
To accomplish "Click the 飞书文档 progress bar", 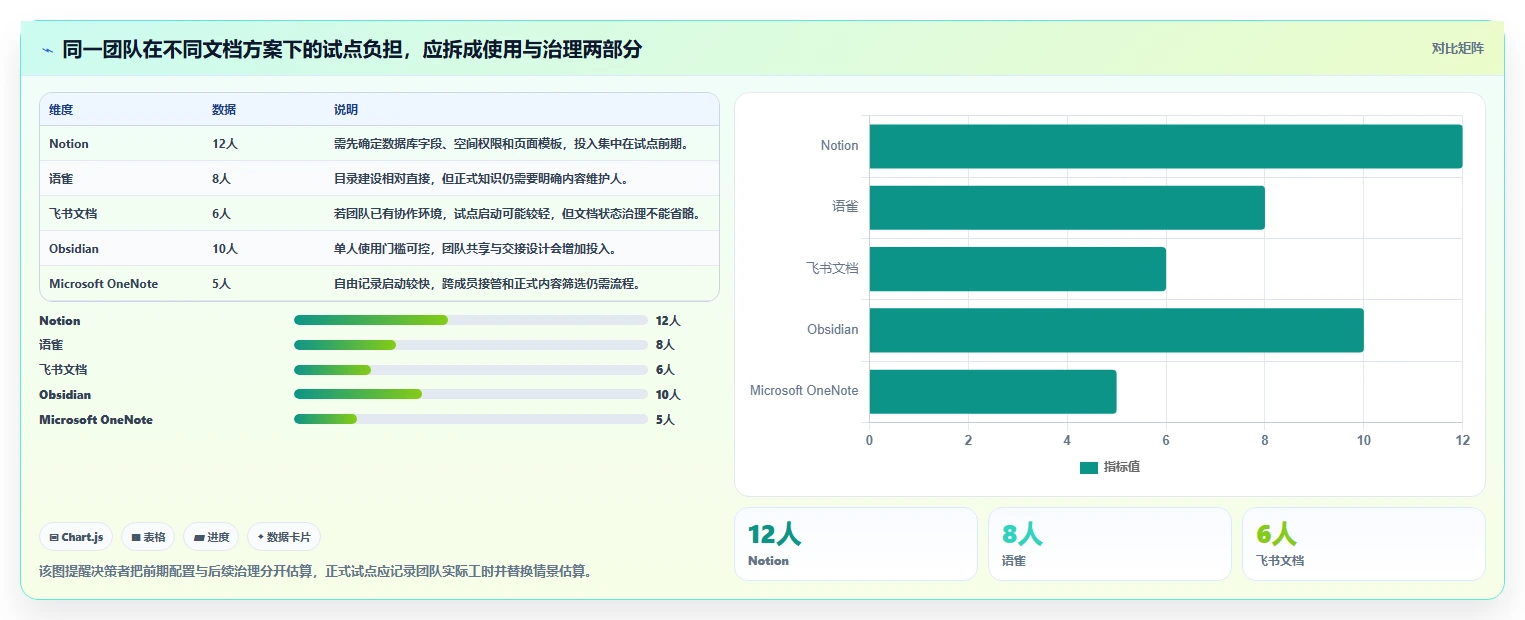I will click(471, 370).
